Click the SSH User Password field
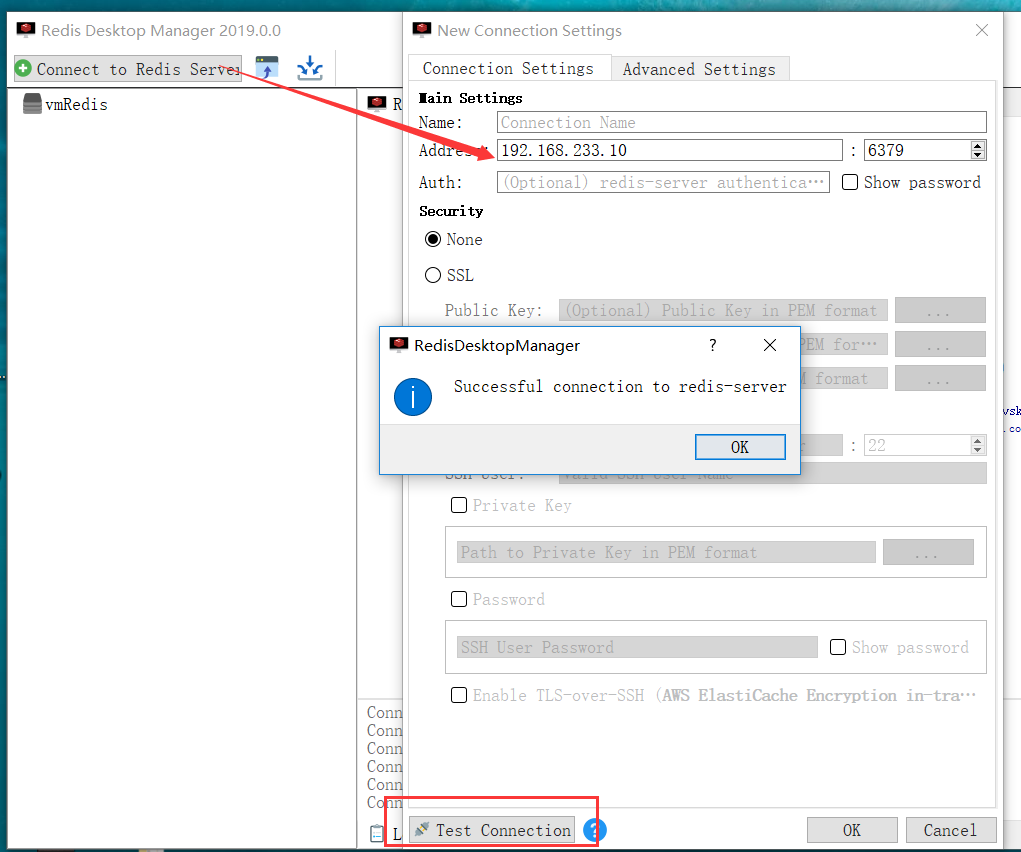 637,647
